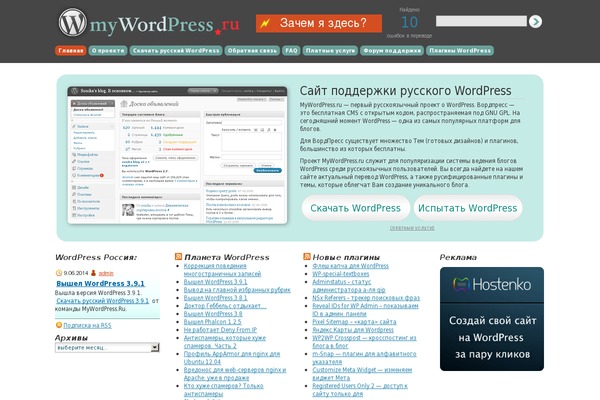Click the Скачать WordPress button
This screenshot has width=600, height=400.
[x=355, y=208]
